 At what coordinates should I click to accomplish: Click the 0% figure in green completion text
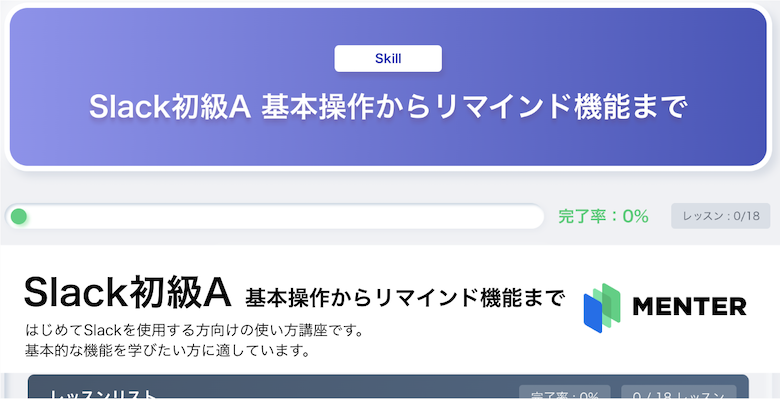point(635,216)
